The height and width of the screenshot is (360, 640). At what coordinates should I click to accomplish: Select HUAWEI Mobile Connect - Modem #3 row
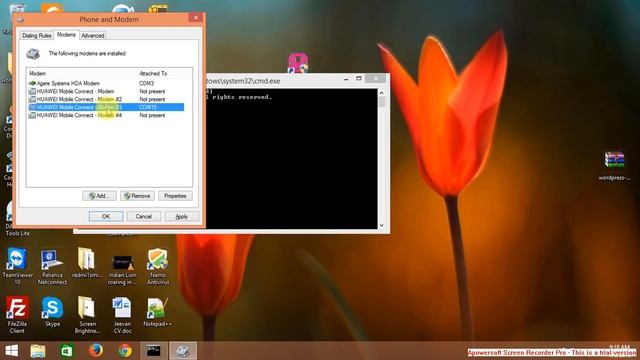point(106,107)
